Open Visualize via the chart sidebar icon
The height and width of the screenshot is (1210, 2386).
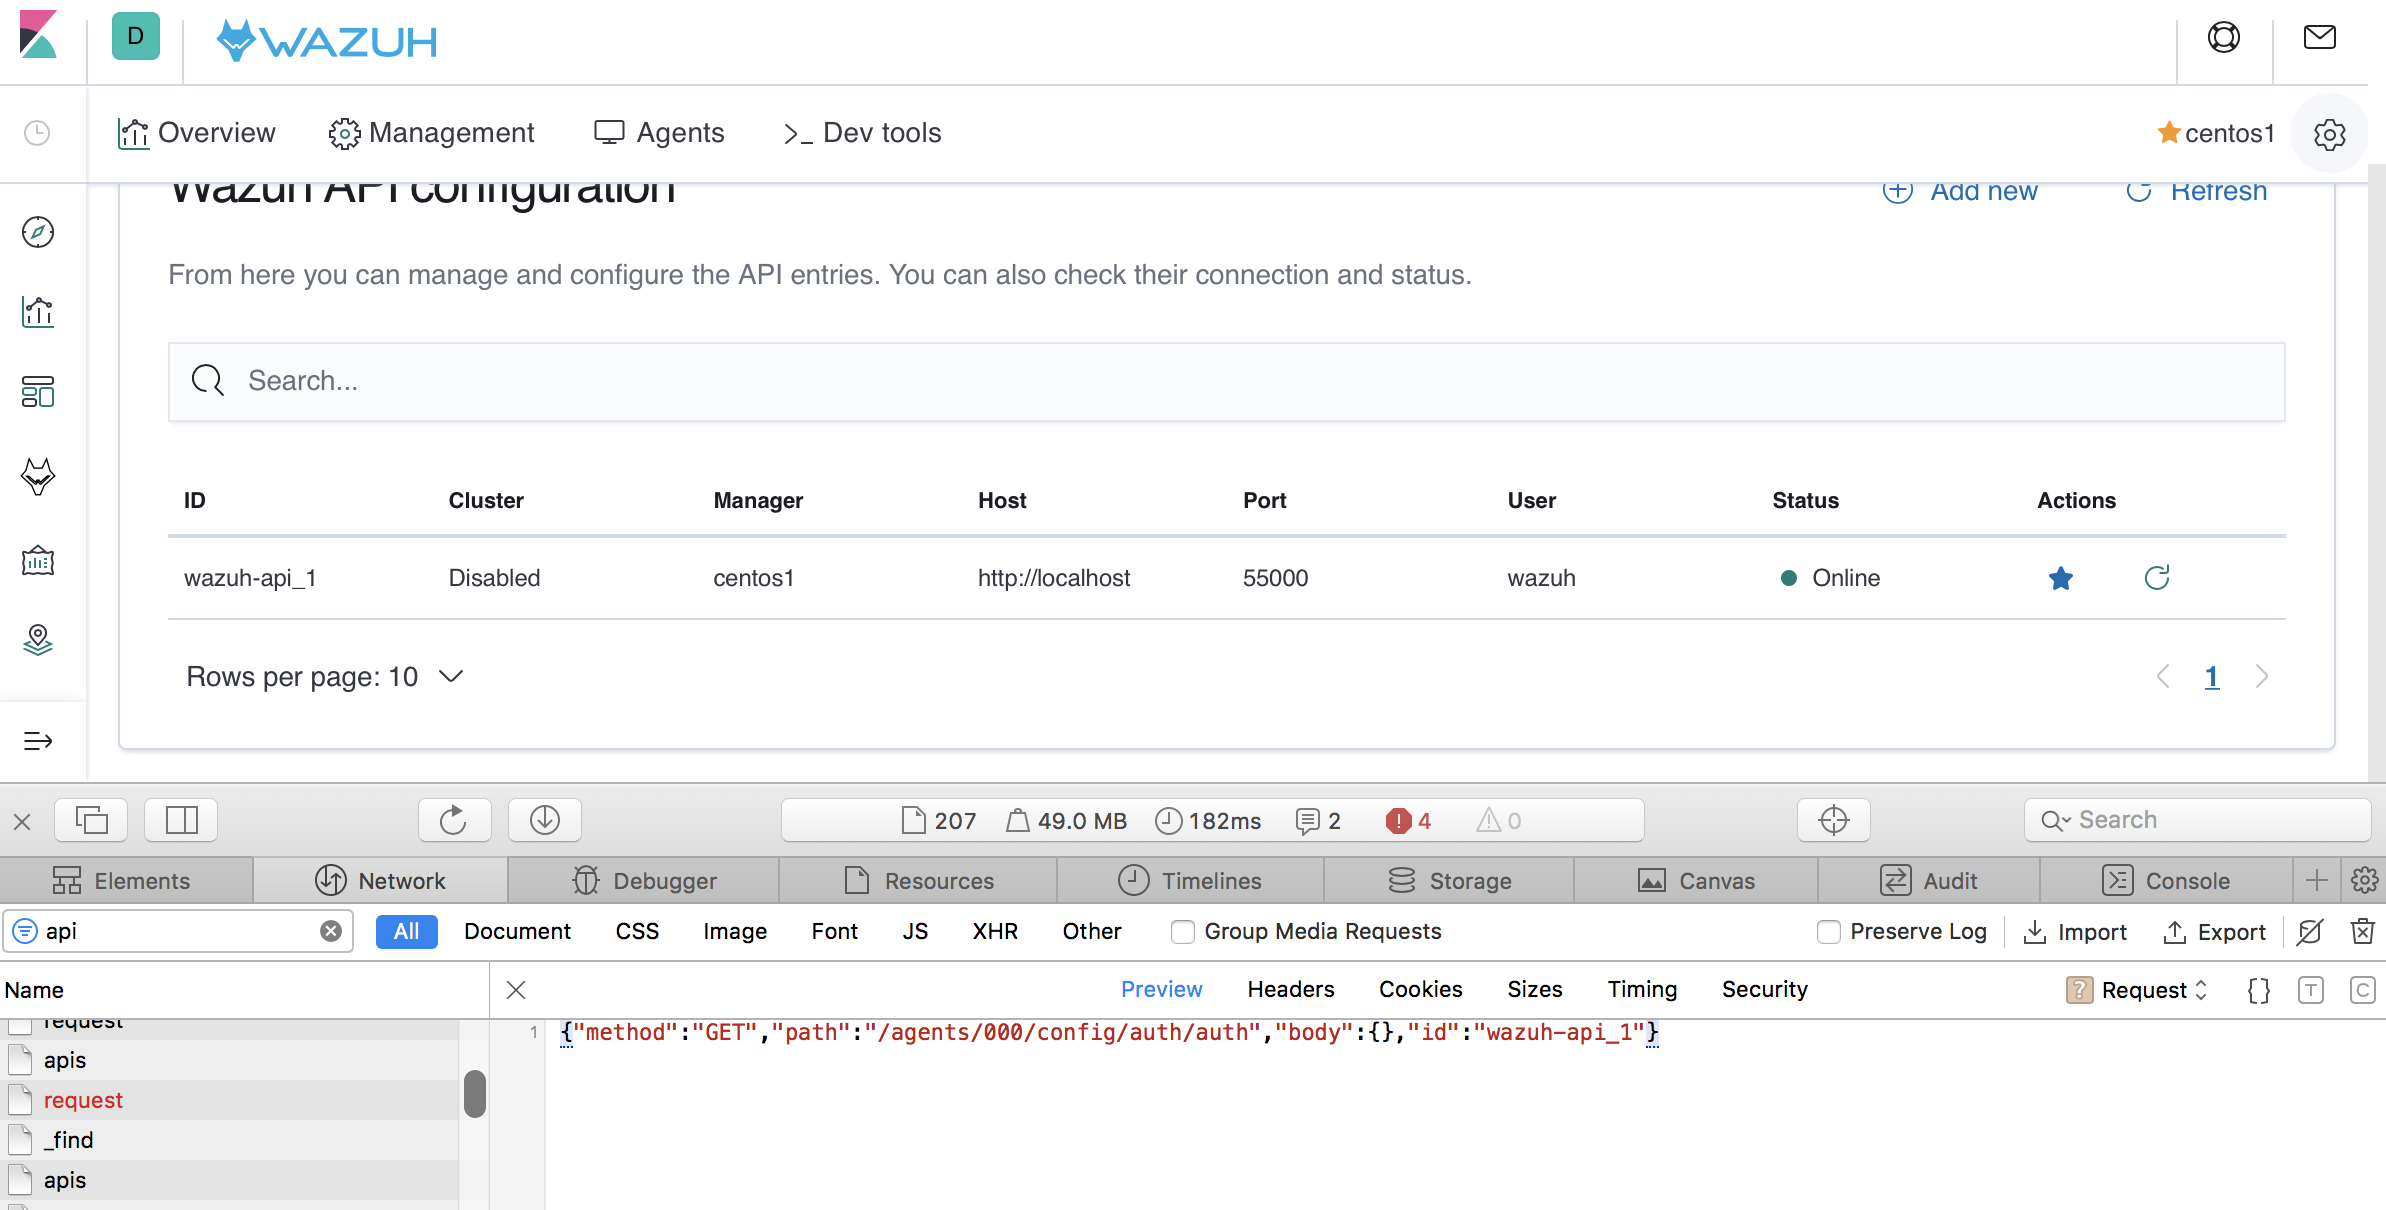[37, 312]
